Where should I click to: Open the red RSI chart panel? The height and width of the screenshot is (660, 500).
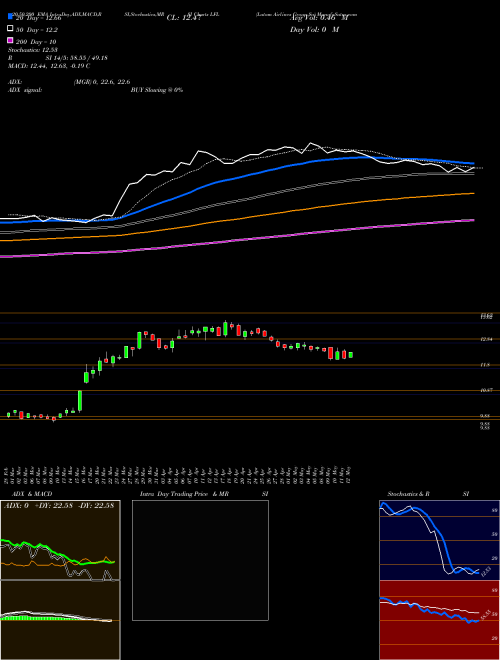pos(439,620)
